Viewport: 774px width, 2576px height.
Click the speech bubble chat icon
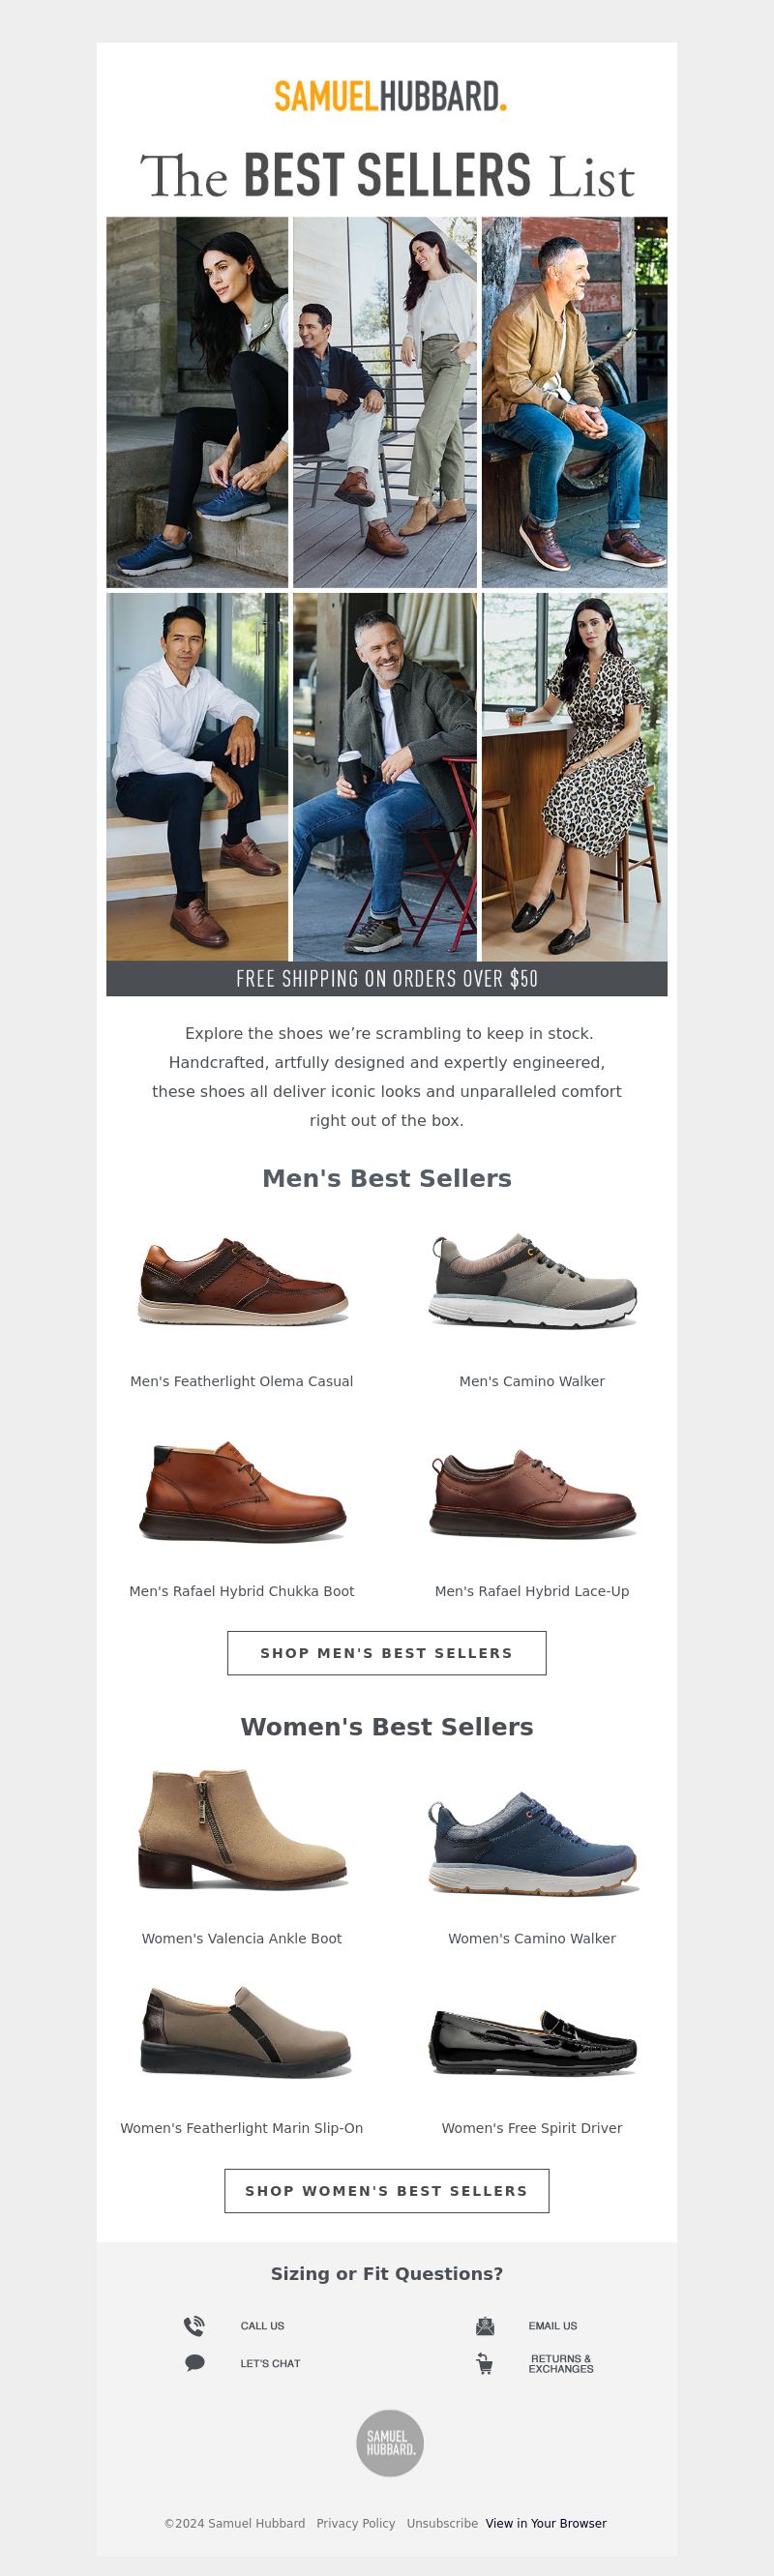(x=195, y=2363)
